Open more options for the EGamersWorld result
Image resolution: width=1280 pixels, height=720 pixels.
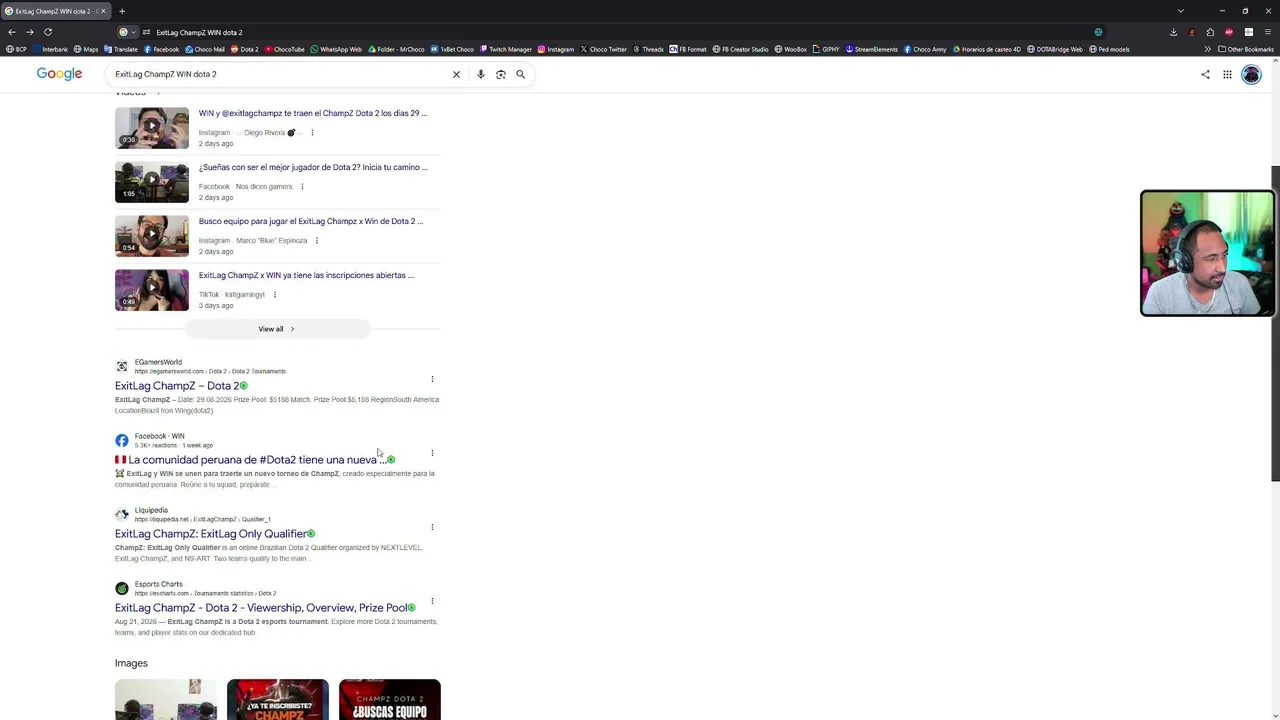tap(432, 379)
